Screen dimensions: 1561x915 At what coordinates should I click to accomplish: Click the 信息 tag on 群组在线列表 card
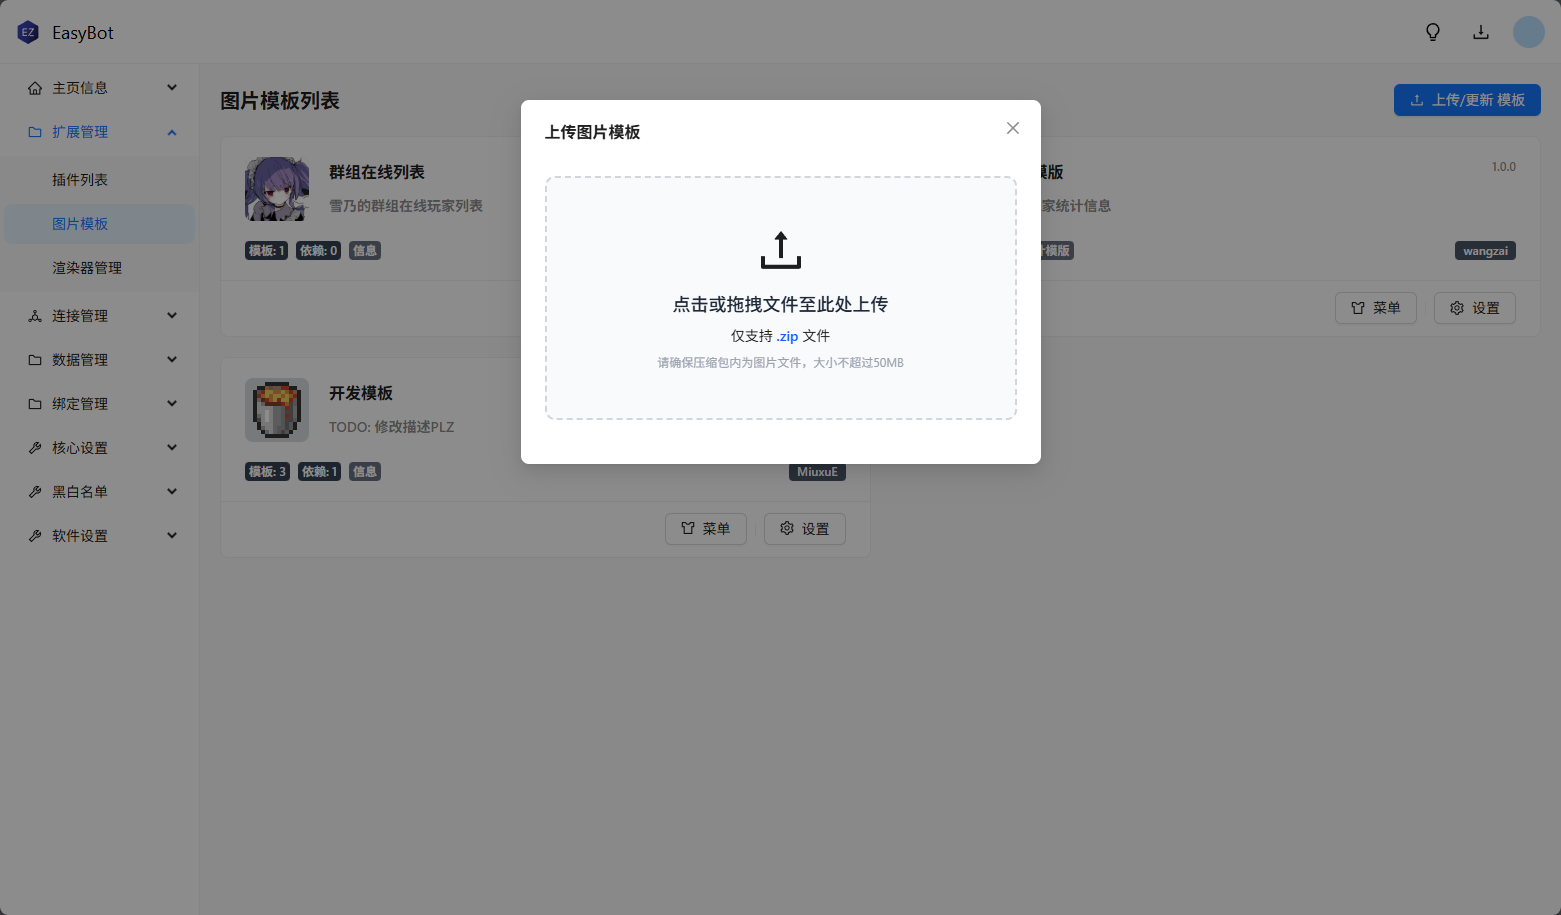(365, 251)
